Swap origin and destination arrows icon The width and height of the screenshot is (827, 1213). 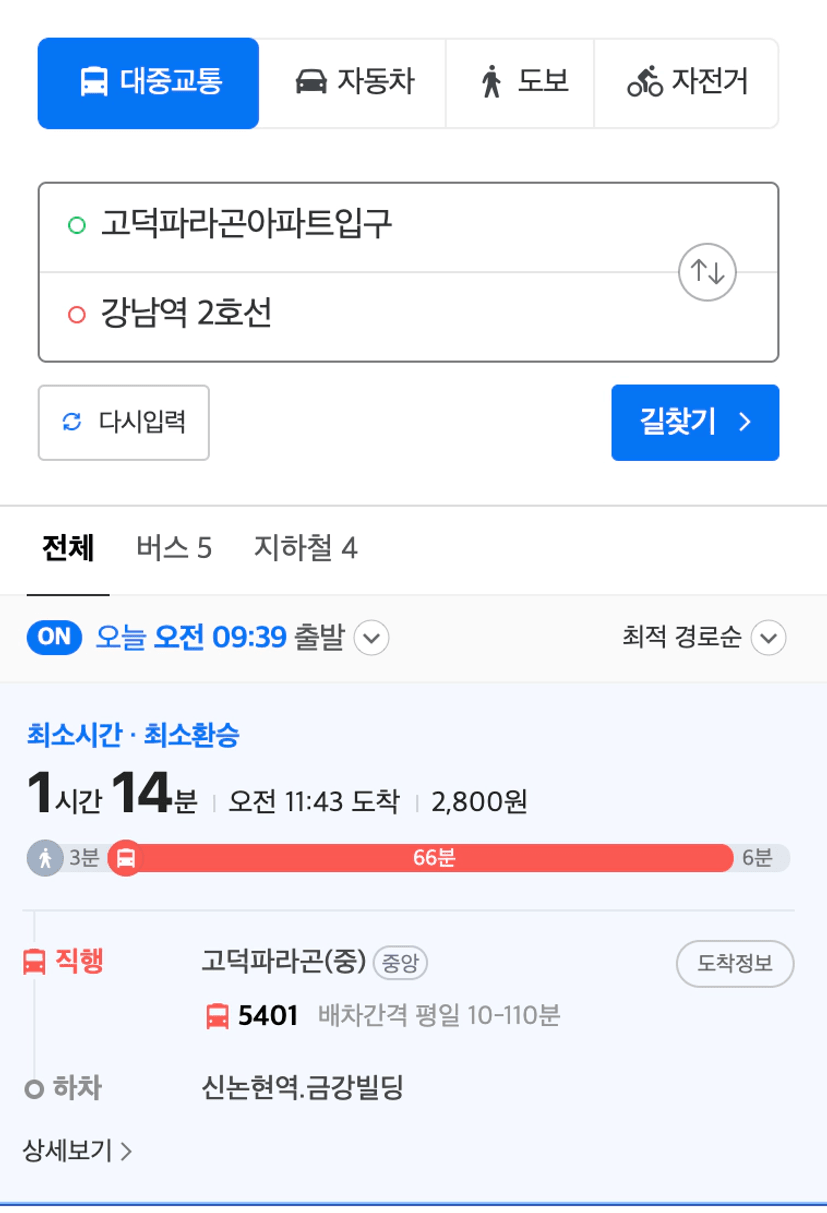click(707, 271)
